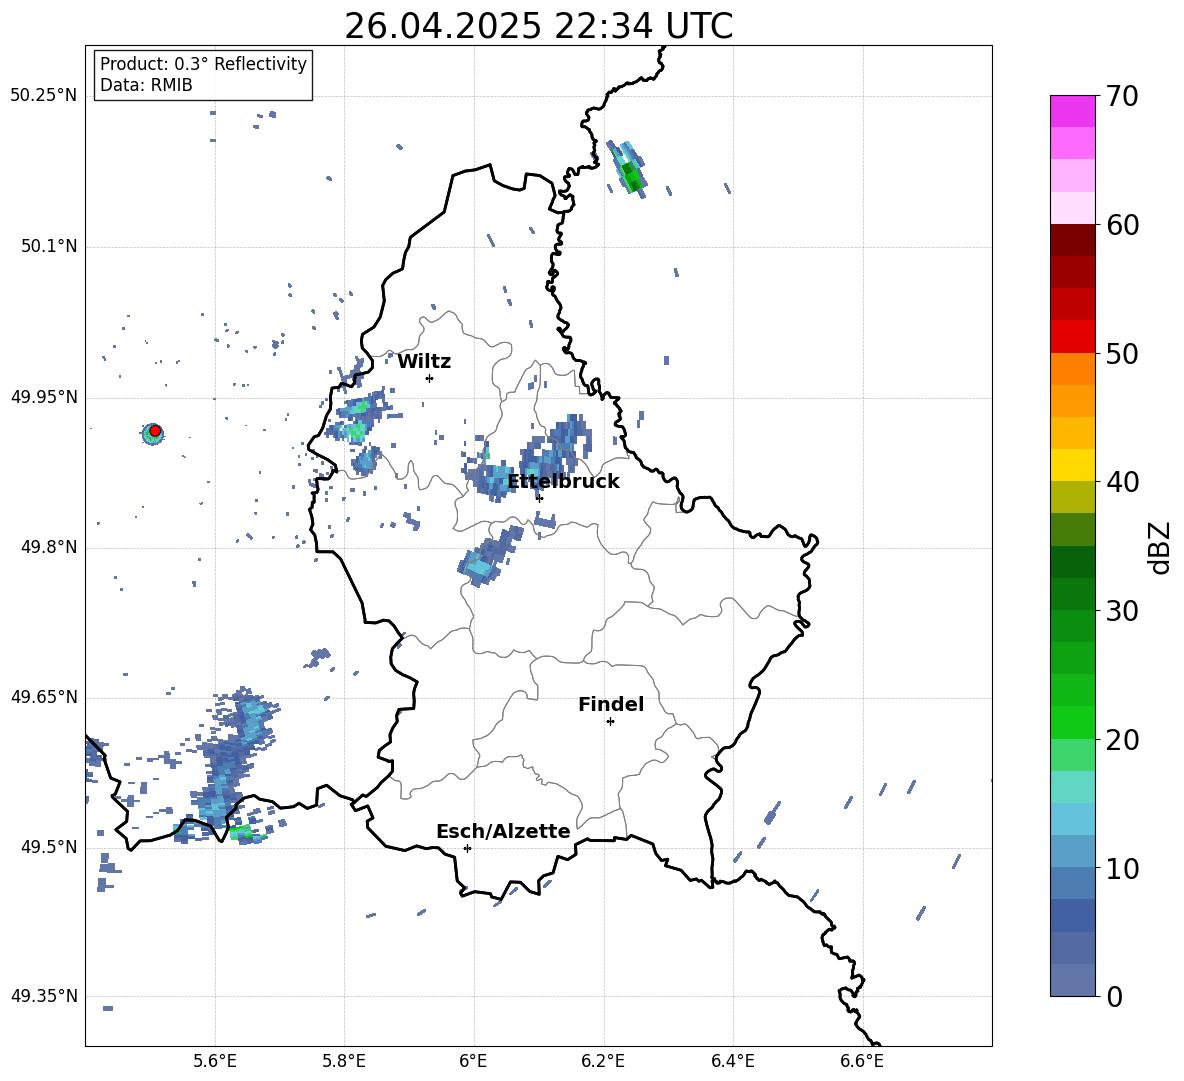Click the 49.5°N latitude label

49,846
